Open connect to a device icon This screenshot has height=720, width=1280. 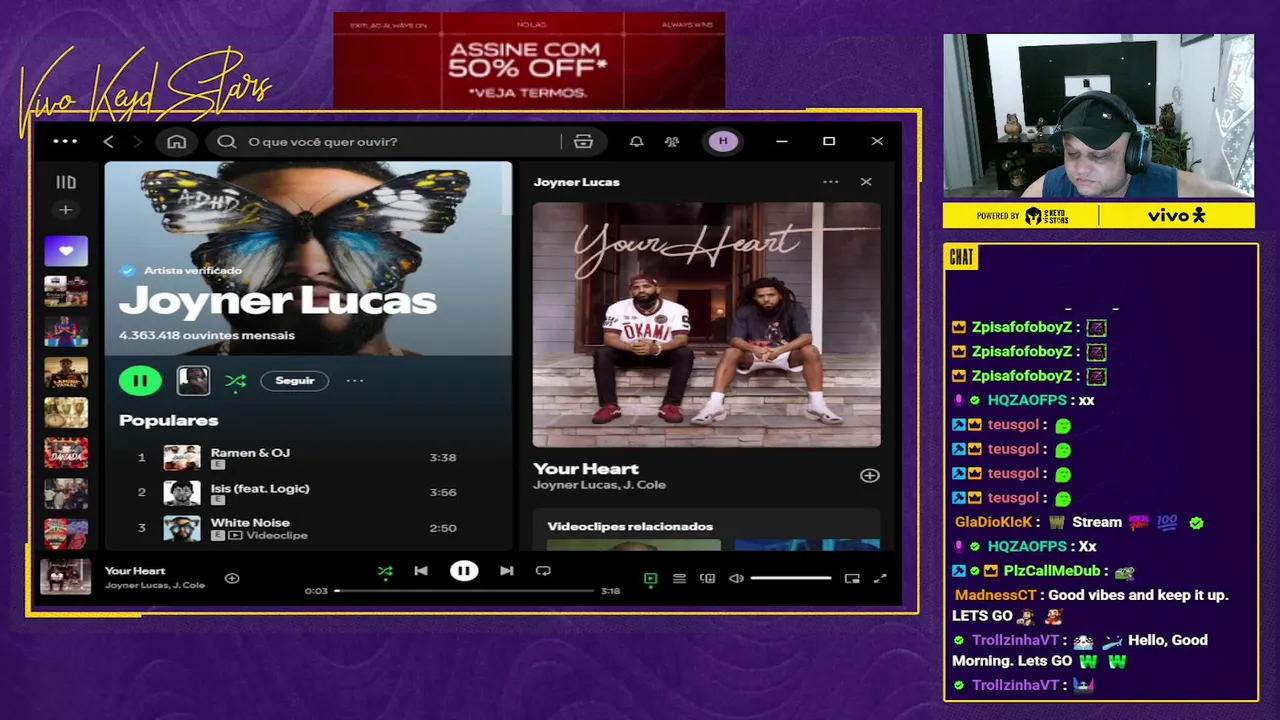[x=707, y=578]
